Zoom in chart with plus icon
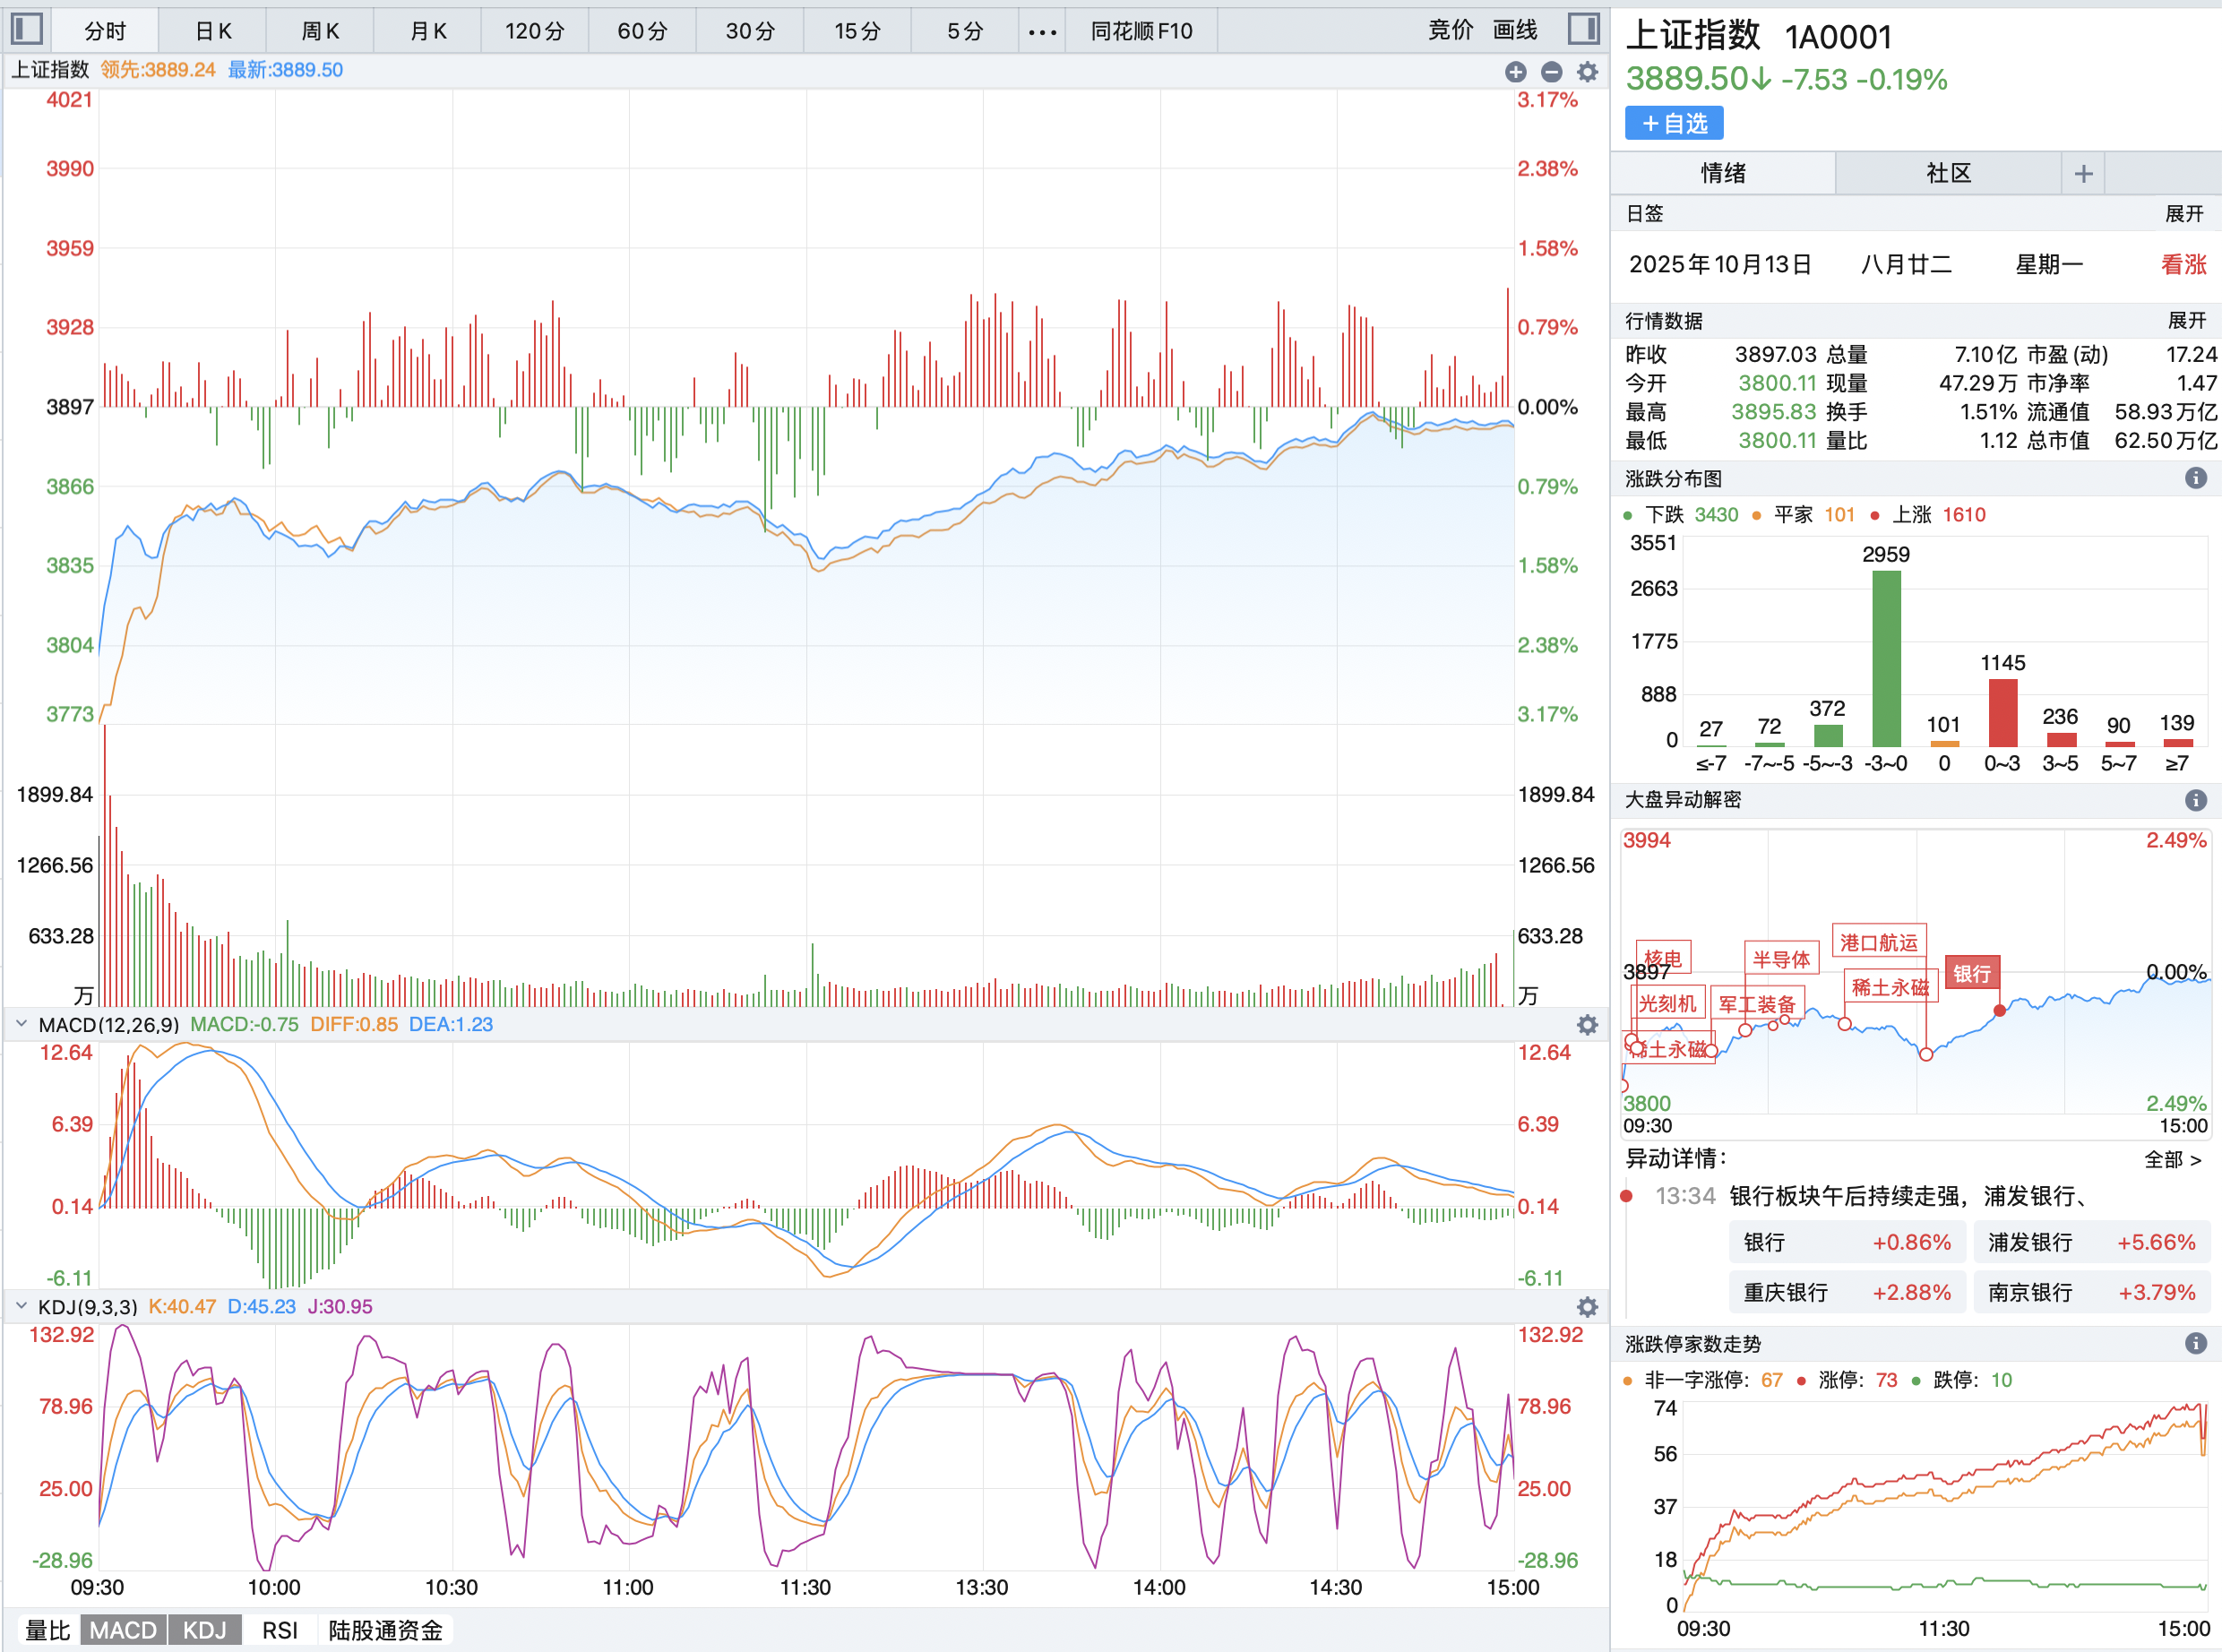 coord(1515,71)
